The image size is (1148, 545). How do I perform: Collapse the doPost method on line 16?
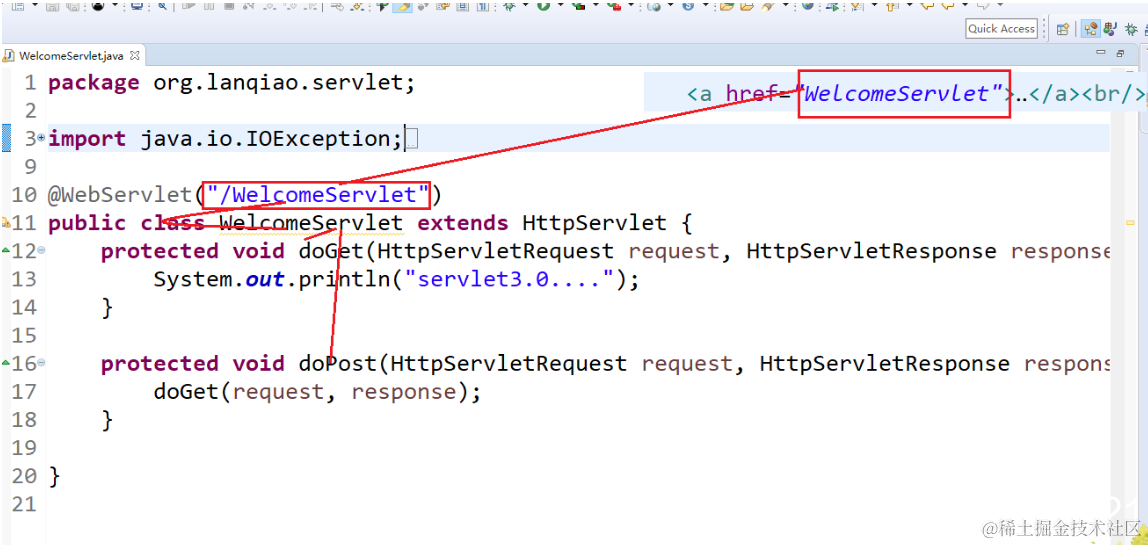coord(41,363)
